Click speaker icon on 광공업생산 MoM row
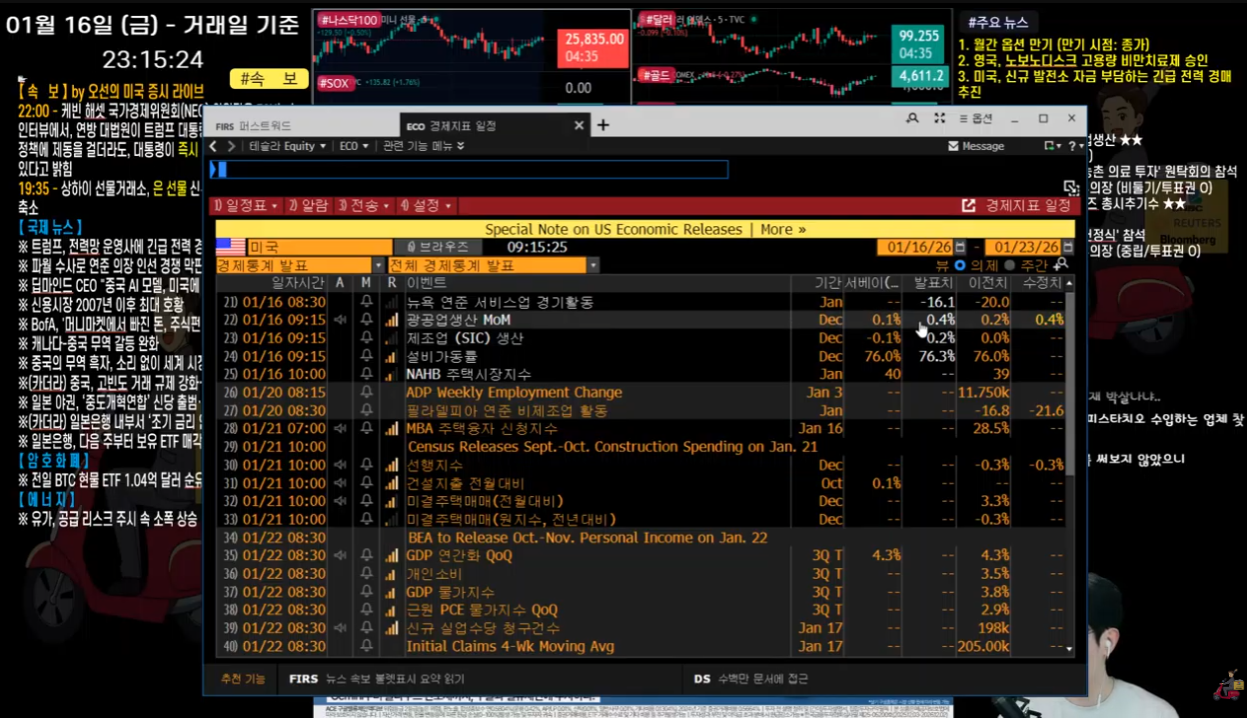1247x718 pixels. point(340,320)
